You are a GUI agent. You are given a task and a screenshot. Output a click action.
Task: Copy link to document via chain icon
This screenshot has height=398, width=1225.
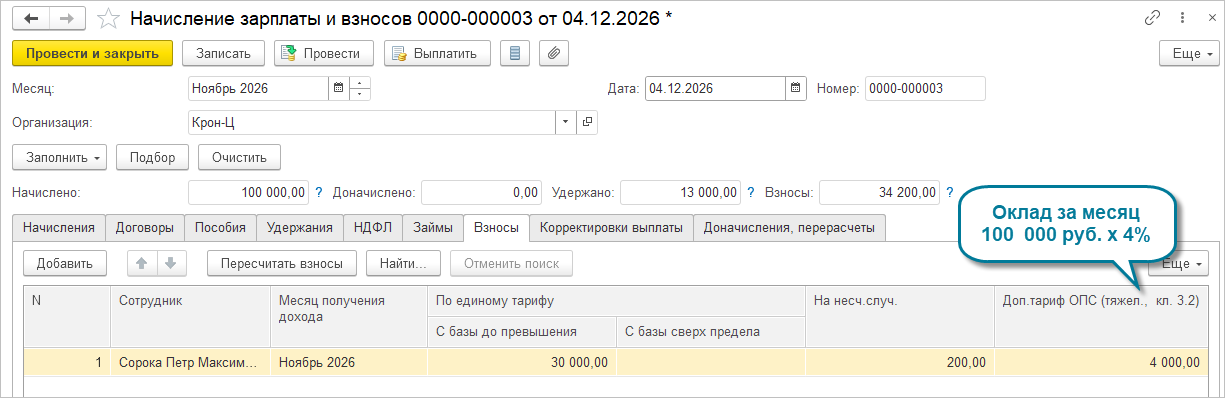(x=1153, y=19)
